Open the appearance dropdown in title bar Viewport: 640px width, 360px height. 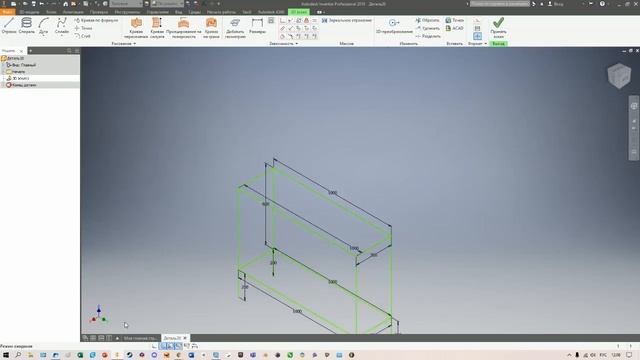[167, 4]
